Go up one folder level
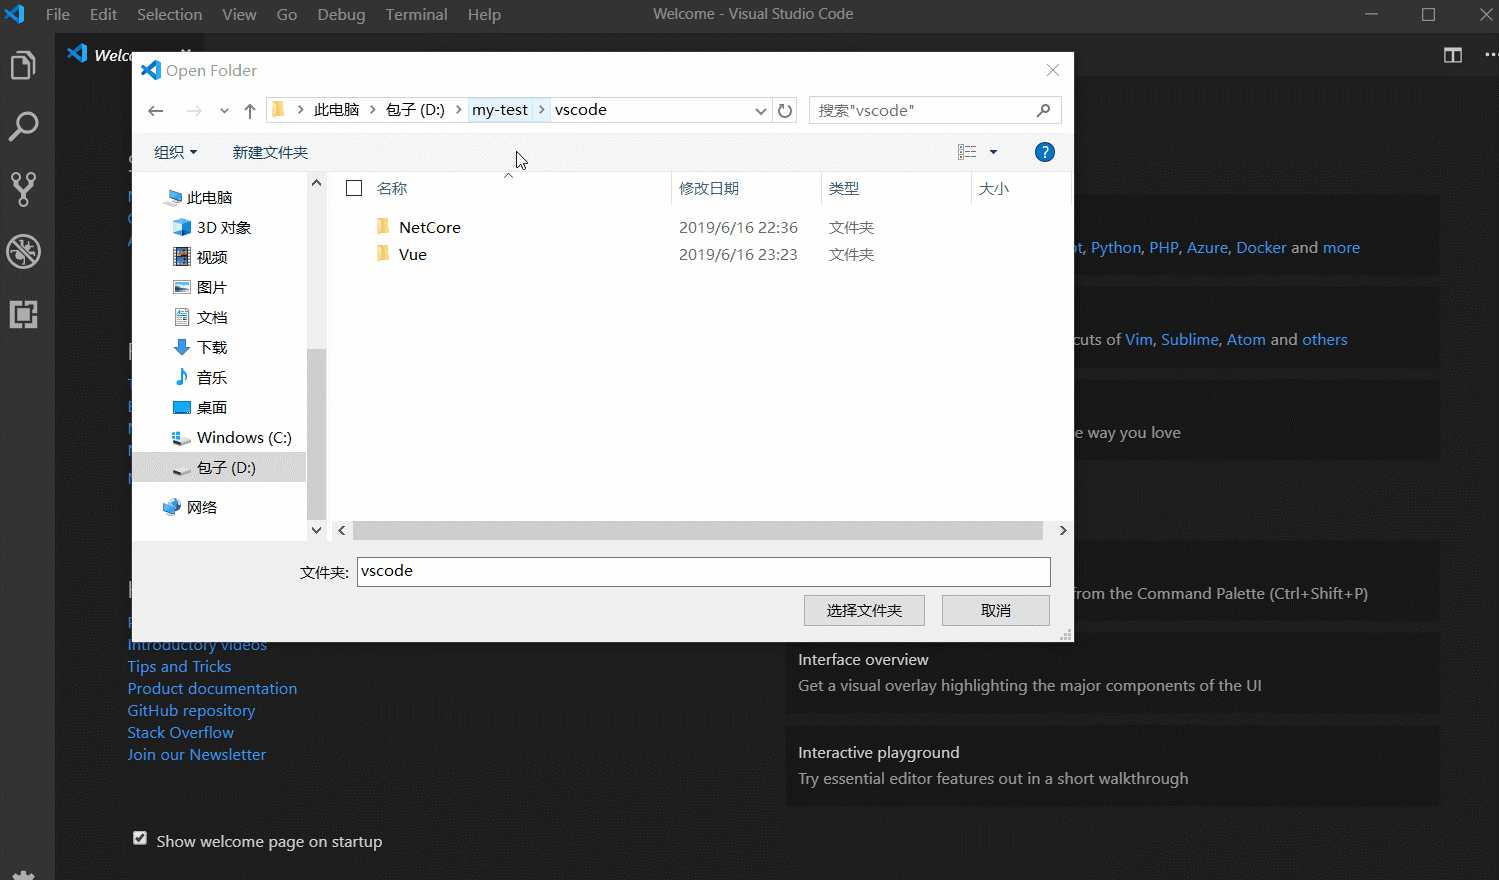The width and height of the screenshot is (1499, 880). tap(250, 111)
